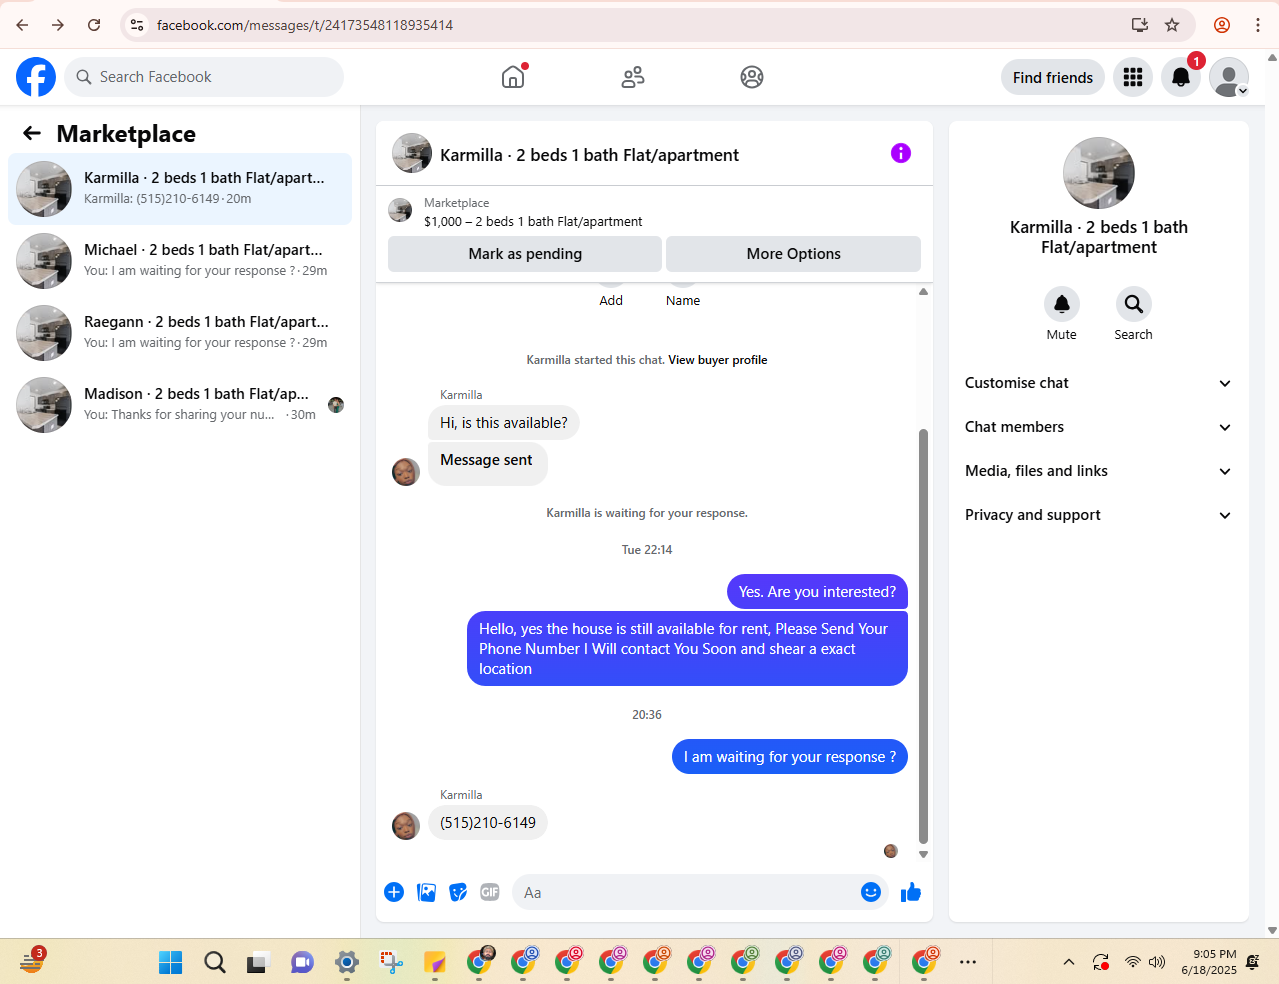Open the Facebook menu grid icon
Screen dimensions: 1279x984
coord(1133,77)
